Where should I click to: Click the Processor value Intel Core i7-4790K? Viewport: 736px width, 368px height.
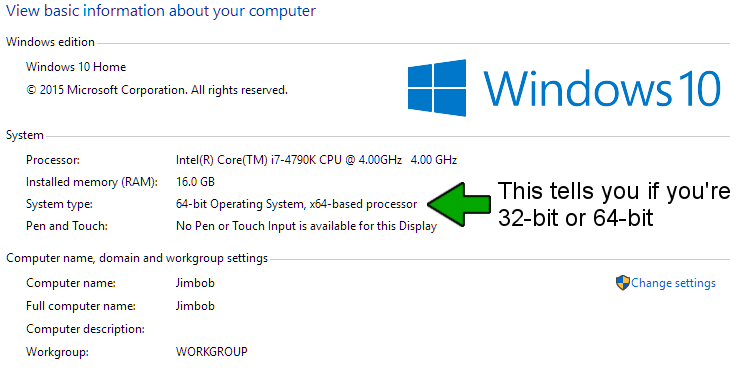click(x=316, y=160)
